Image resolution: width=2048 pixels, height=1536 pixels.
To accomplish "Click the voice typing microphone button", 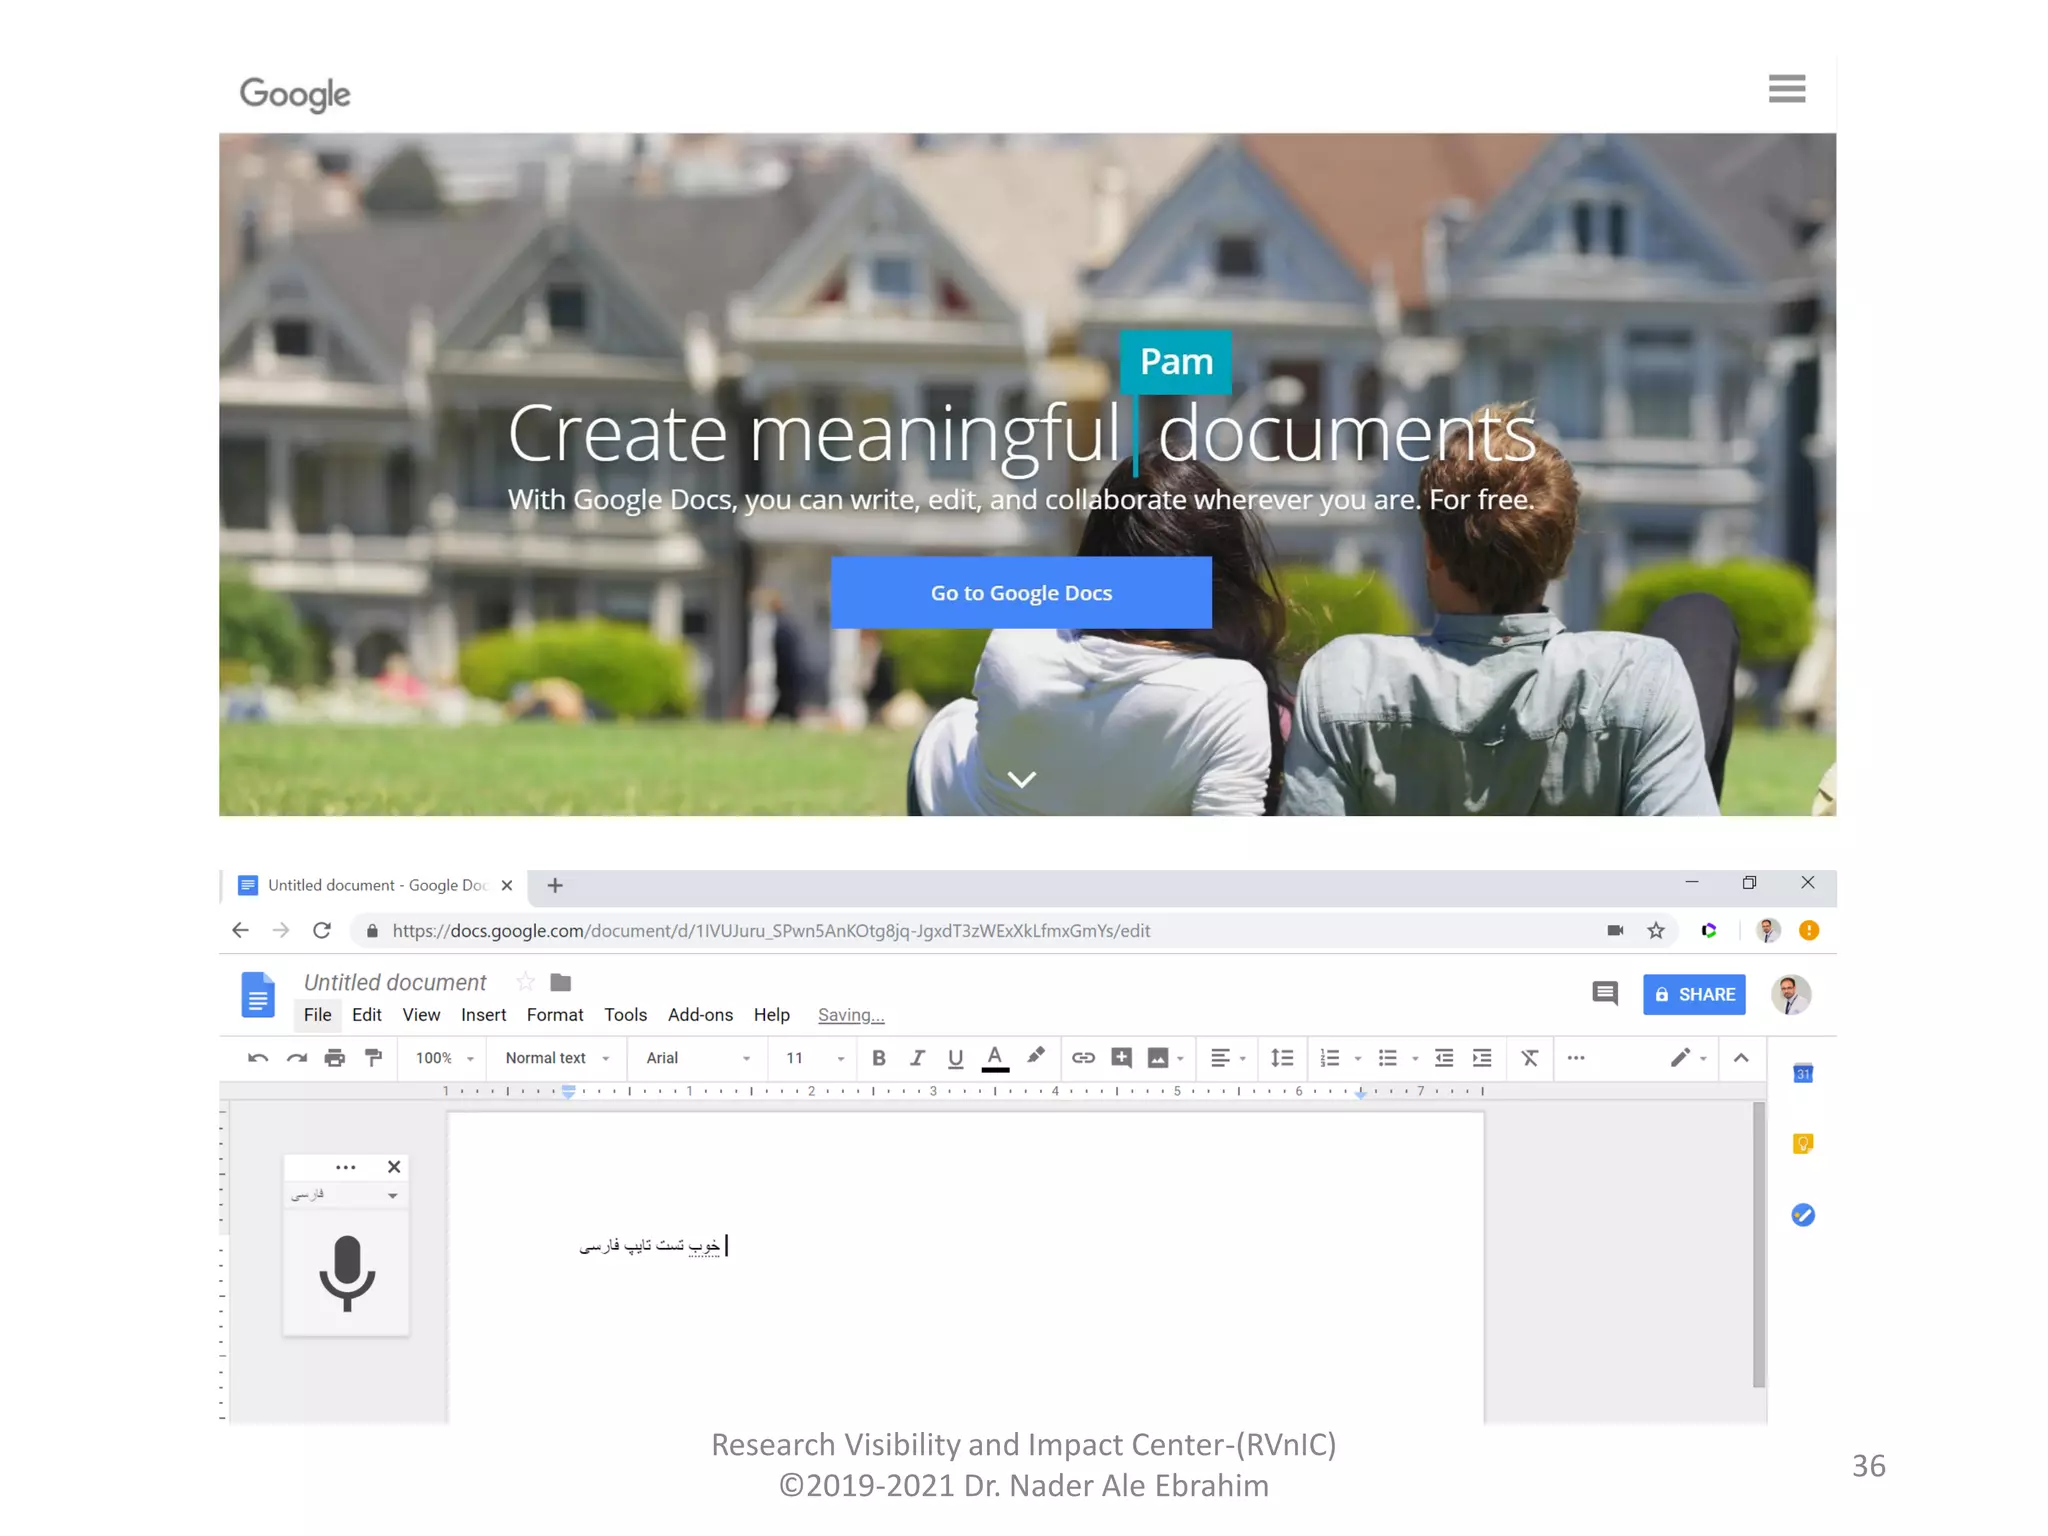I will tap(346, 1272).
